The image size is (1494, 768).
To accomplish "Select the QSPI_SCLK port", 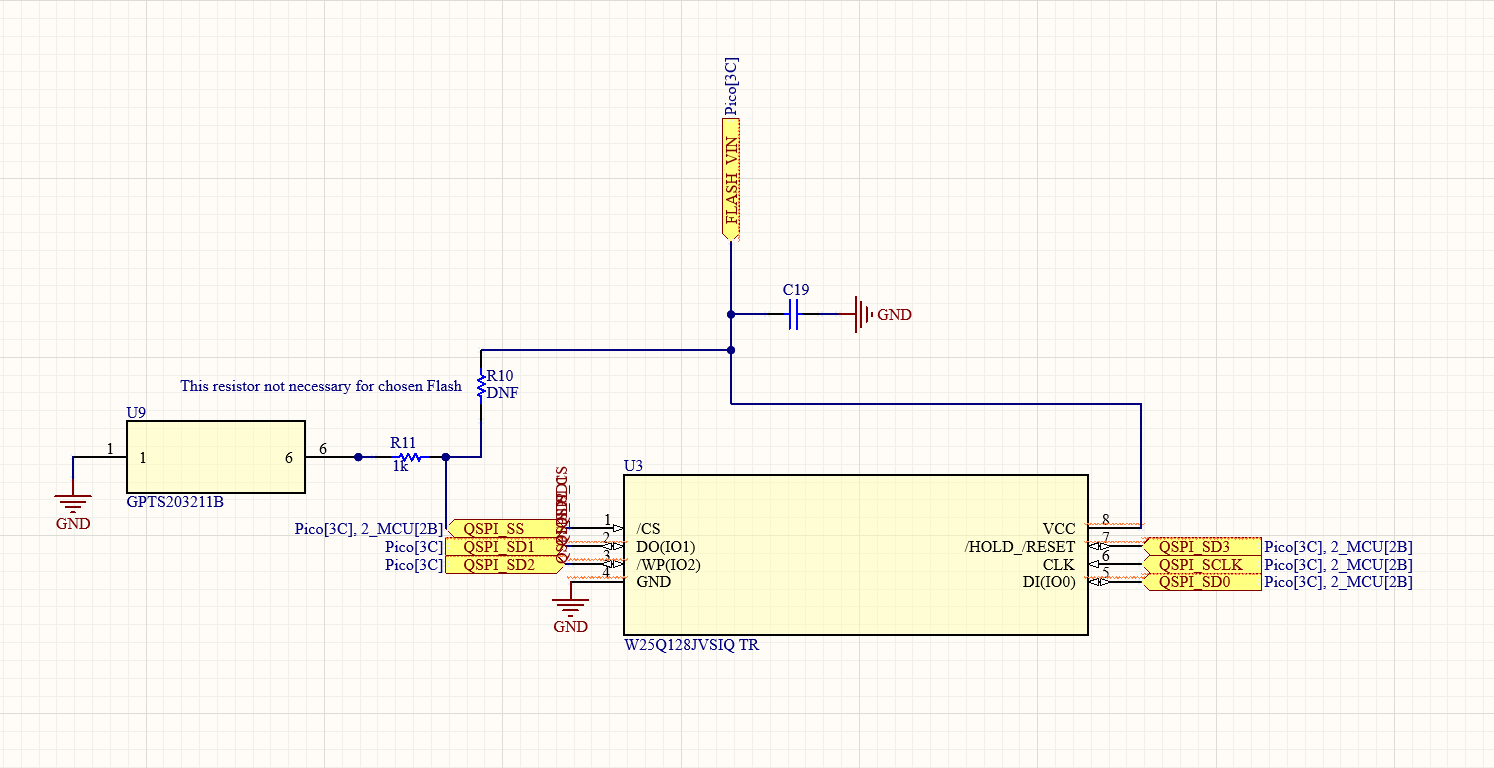I will click(1202, 565).
